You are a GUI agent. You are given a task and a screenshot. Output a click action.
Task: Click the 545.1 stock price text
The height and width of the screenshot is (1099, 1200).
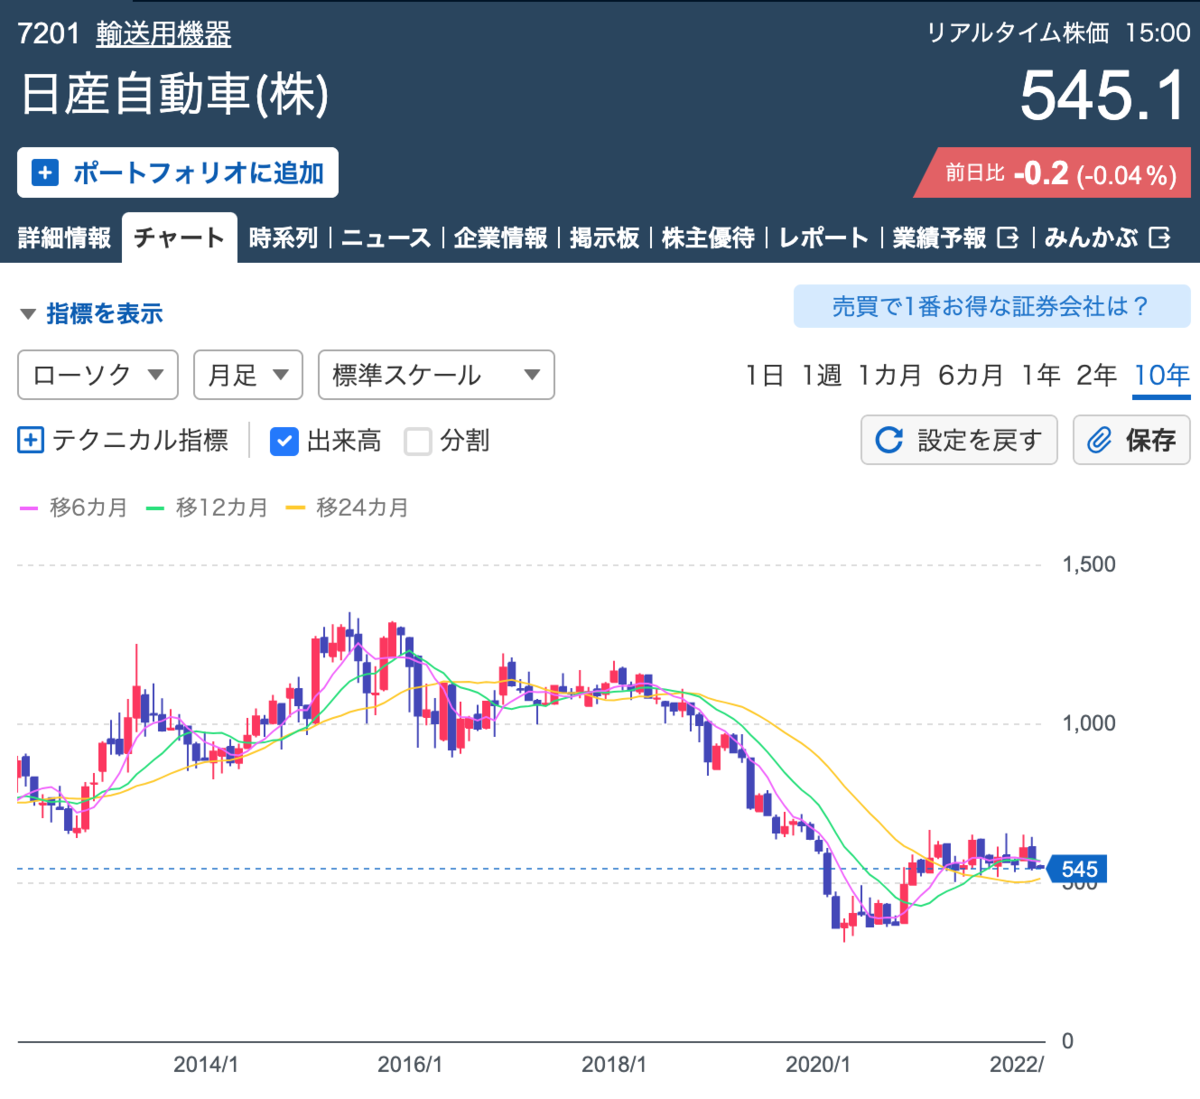point(1103,96)
